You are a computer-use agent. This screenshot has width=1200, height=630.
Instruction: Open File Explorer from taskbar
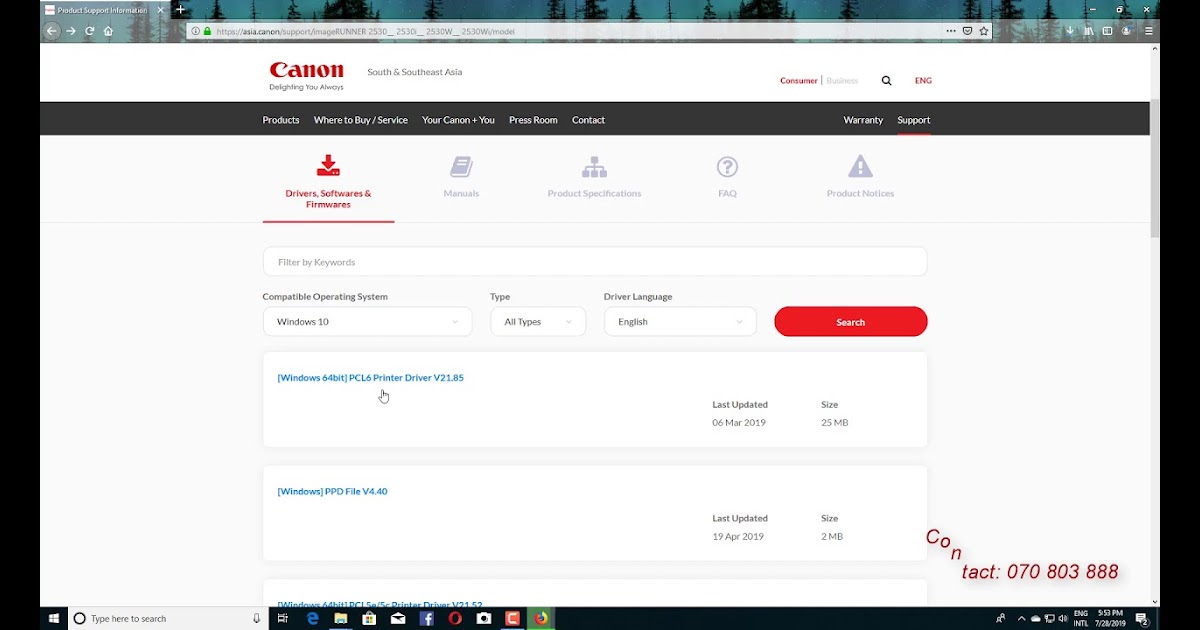[341, 619]
